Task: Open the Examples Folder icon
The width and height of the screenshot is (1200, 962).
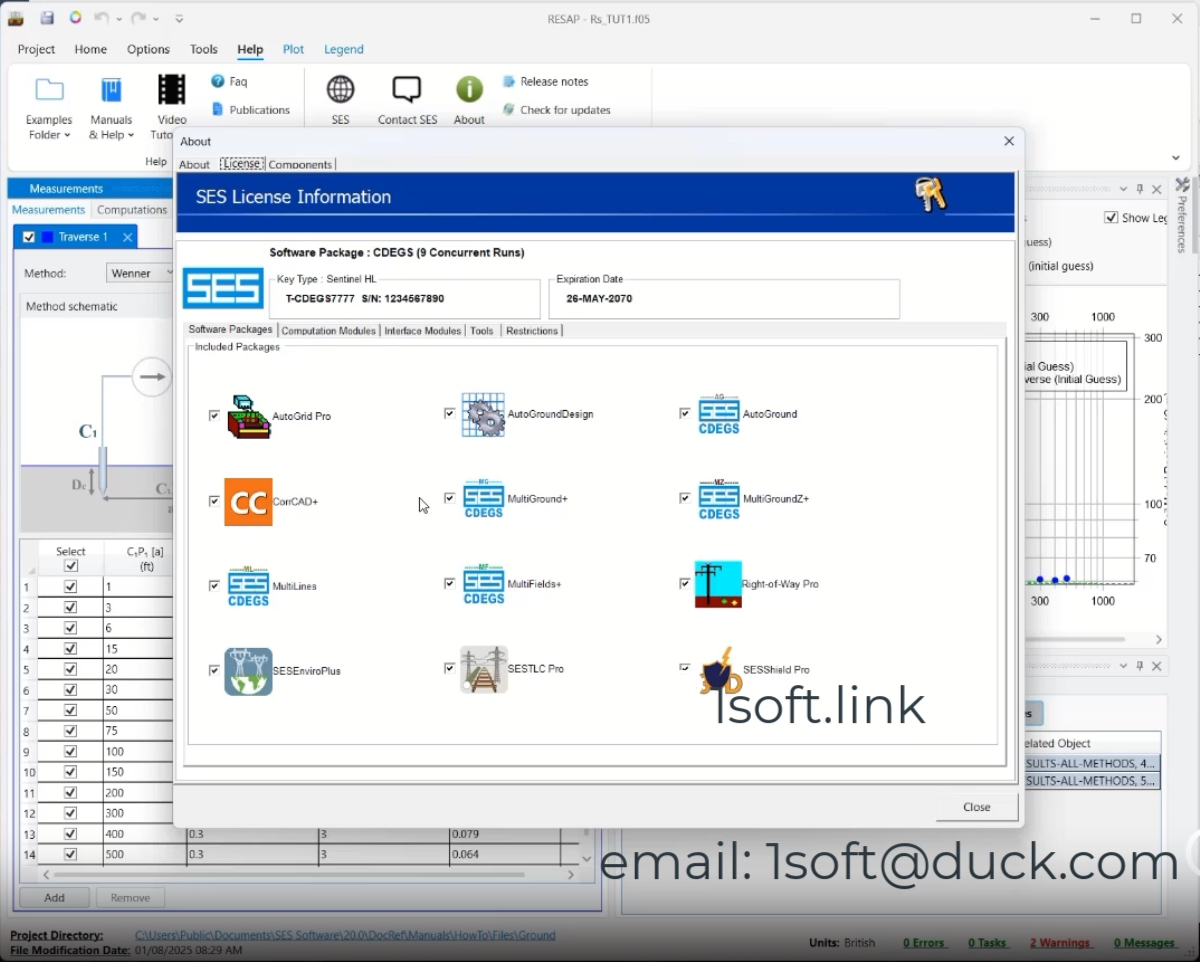Action: [x=49, y=90]
